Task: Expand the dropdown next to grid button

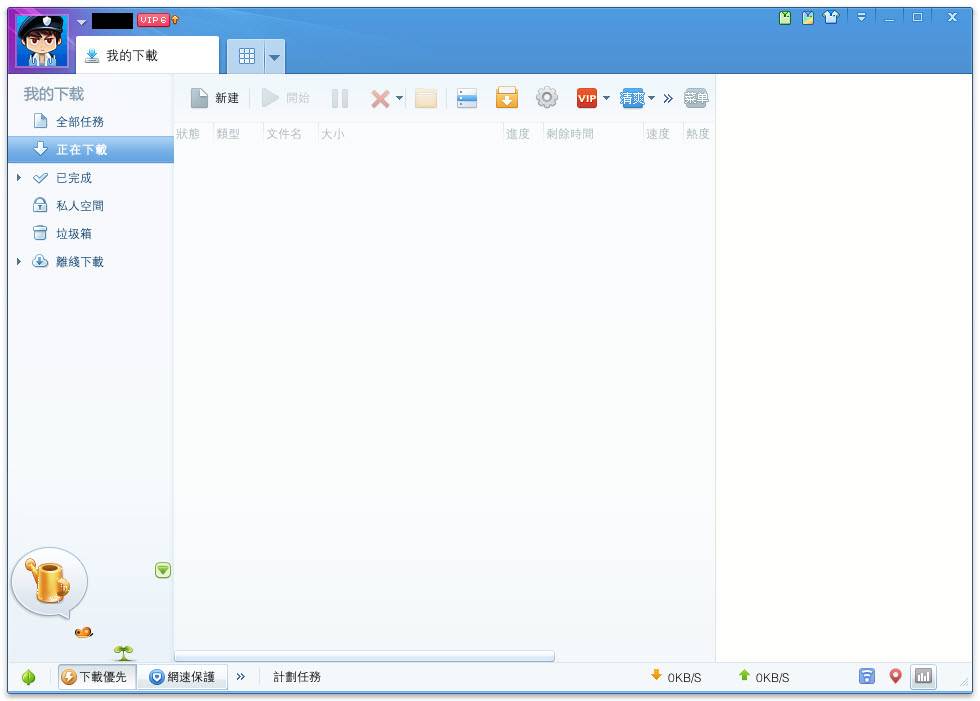Action: click(274, 57)
